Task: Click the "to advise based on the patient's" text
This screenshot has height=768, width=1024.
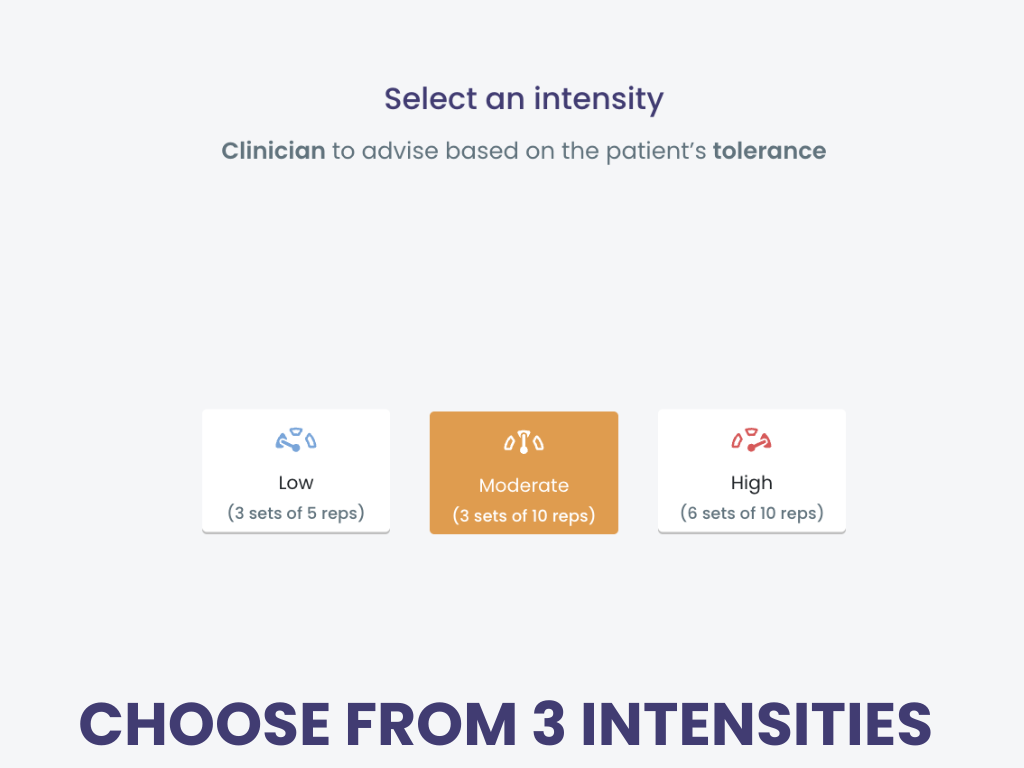Action: (x=519, y=151)
